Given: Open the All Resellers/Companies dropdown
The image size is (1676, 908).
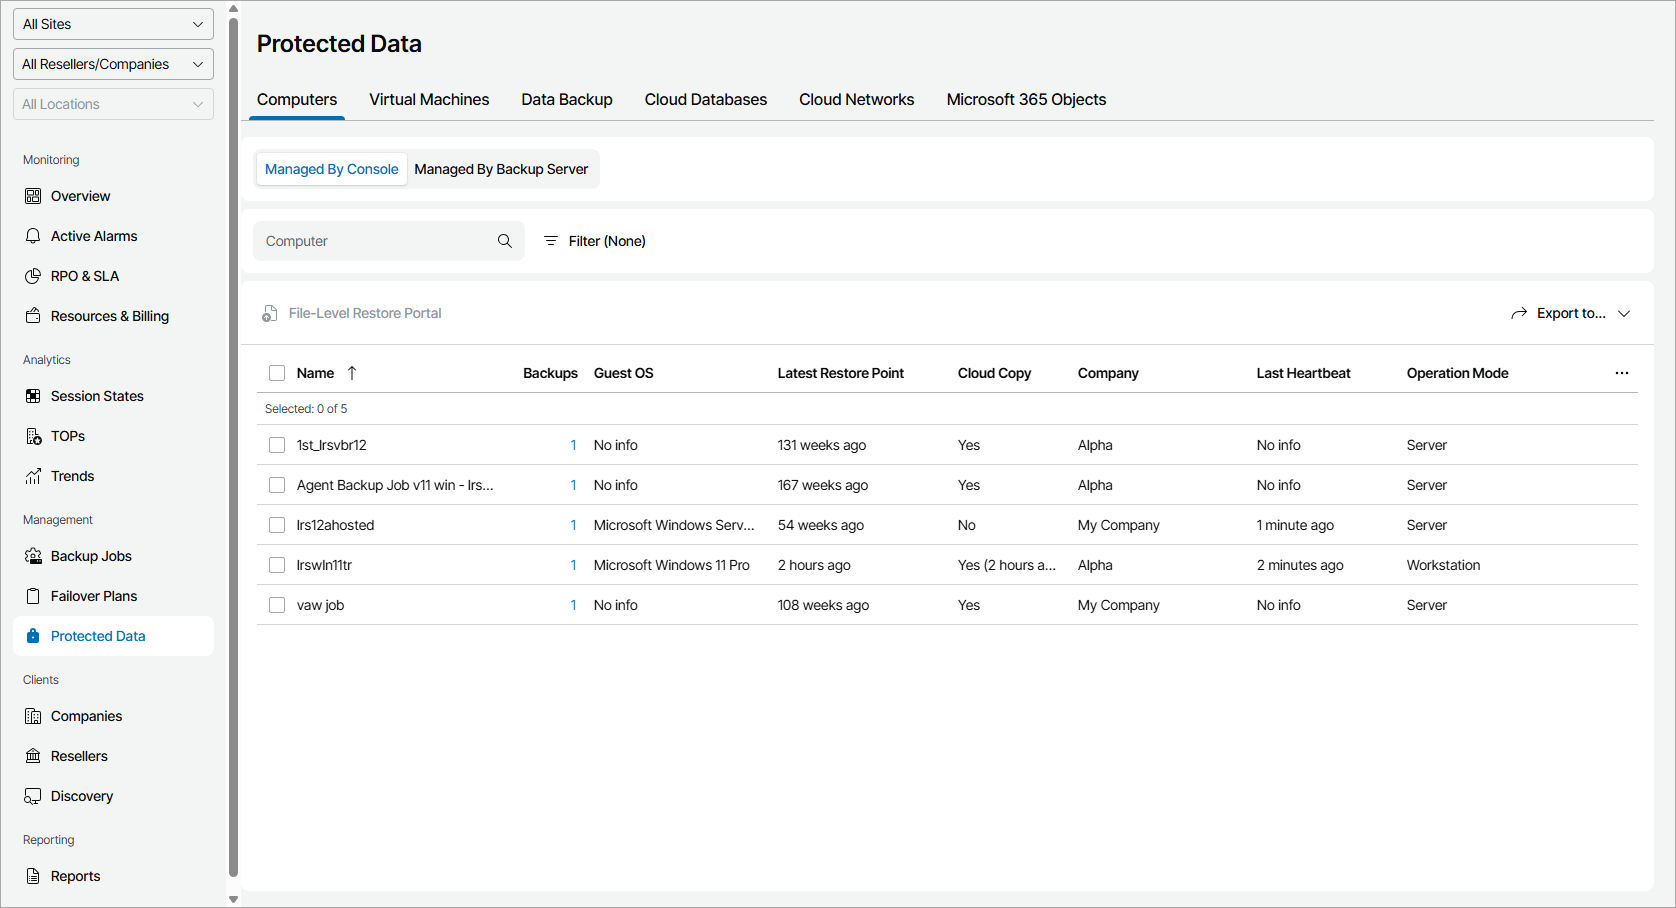Looking at the screenshot, I should [x=113, y=64].
